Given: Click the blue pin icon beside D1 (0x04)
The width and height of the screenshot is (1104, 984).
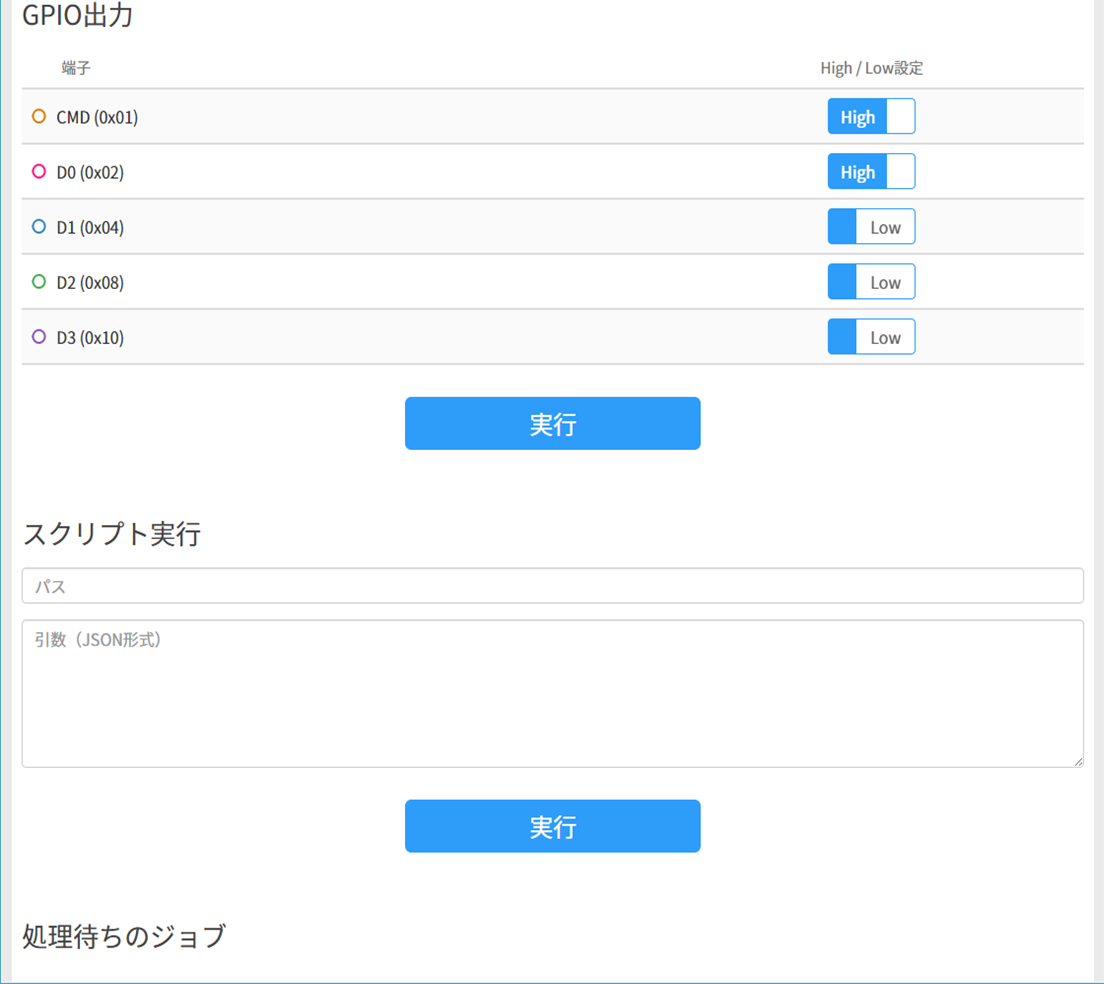Looking at the screenshot, I should [x=38, y=226].
